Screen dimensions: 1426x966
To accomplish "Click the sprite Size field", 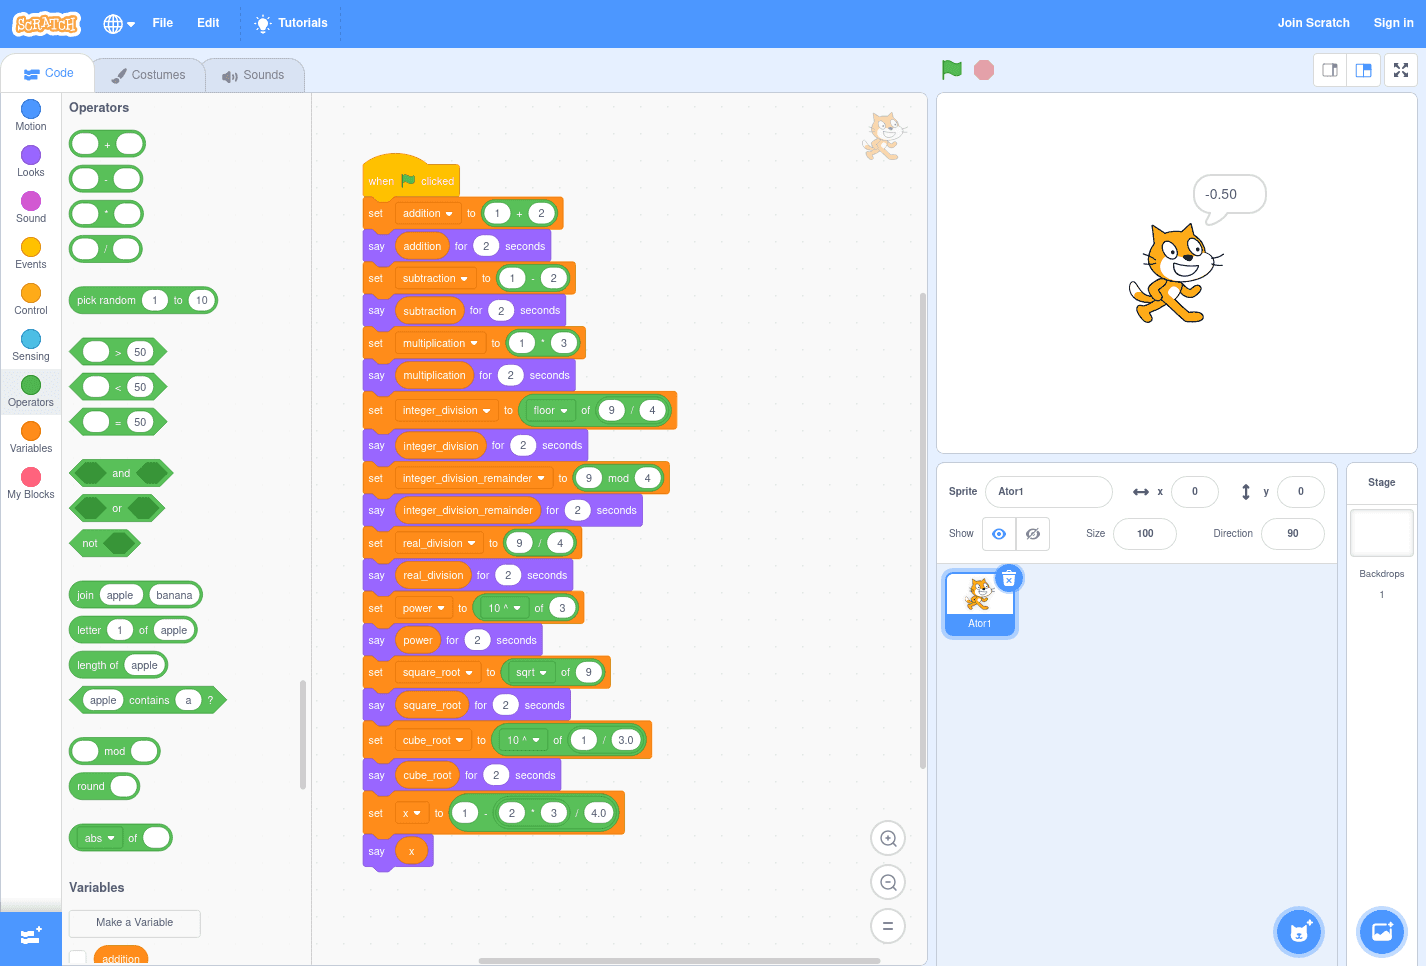I will click(1145, 534).
